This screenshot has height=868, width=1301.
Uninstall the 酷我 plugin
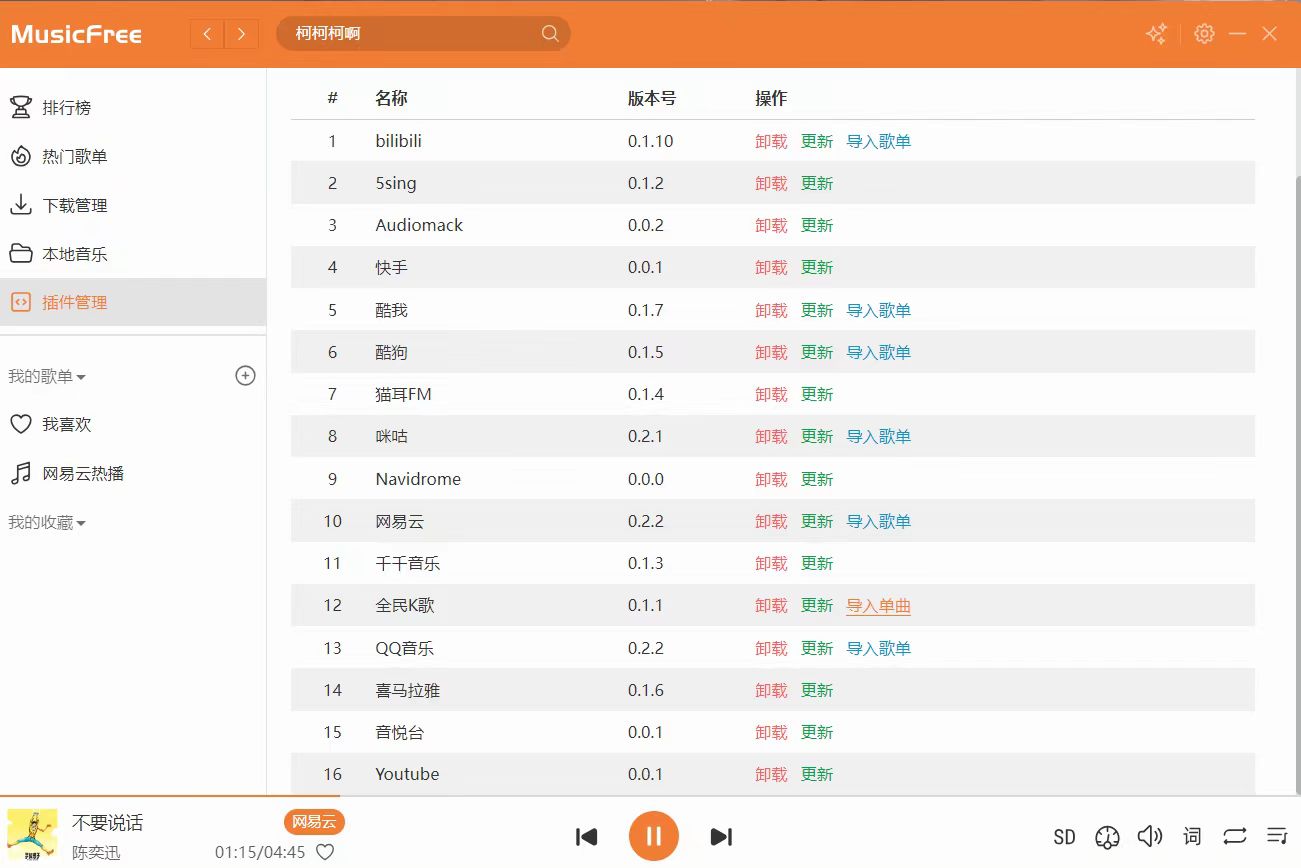click(x=771, y=310)
